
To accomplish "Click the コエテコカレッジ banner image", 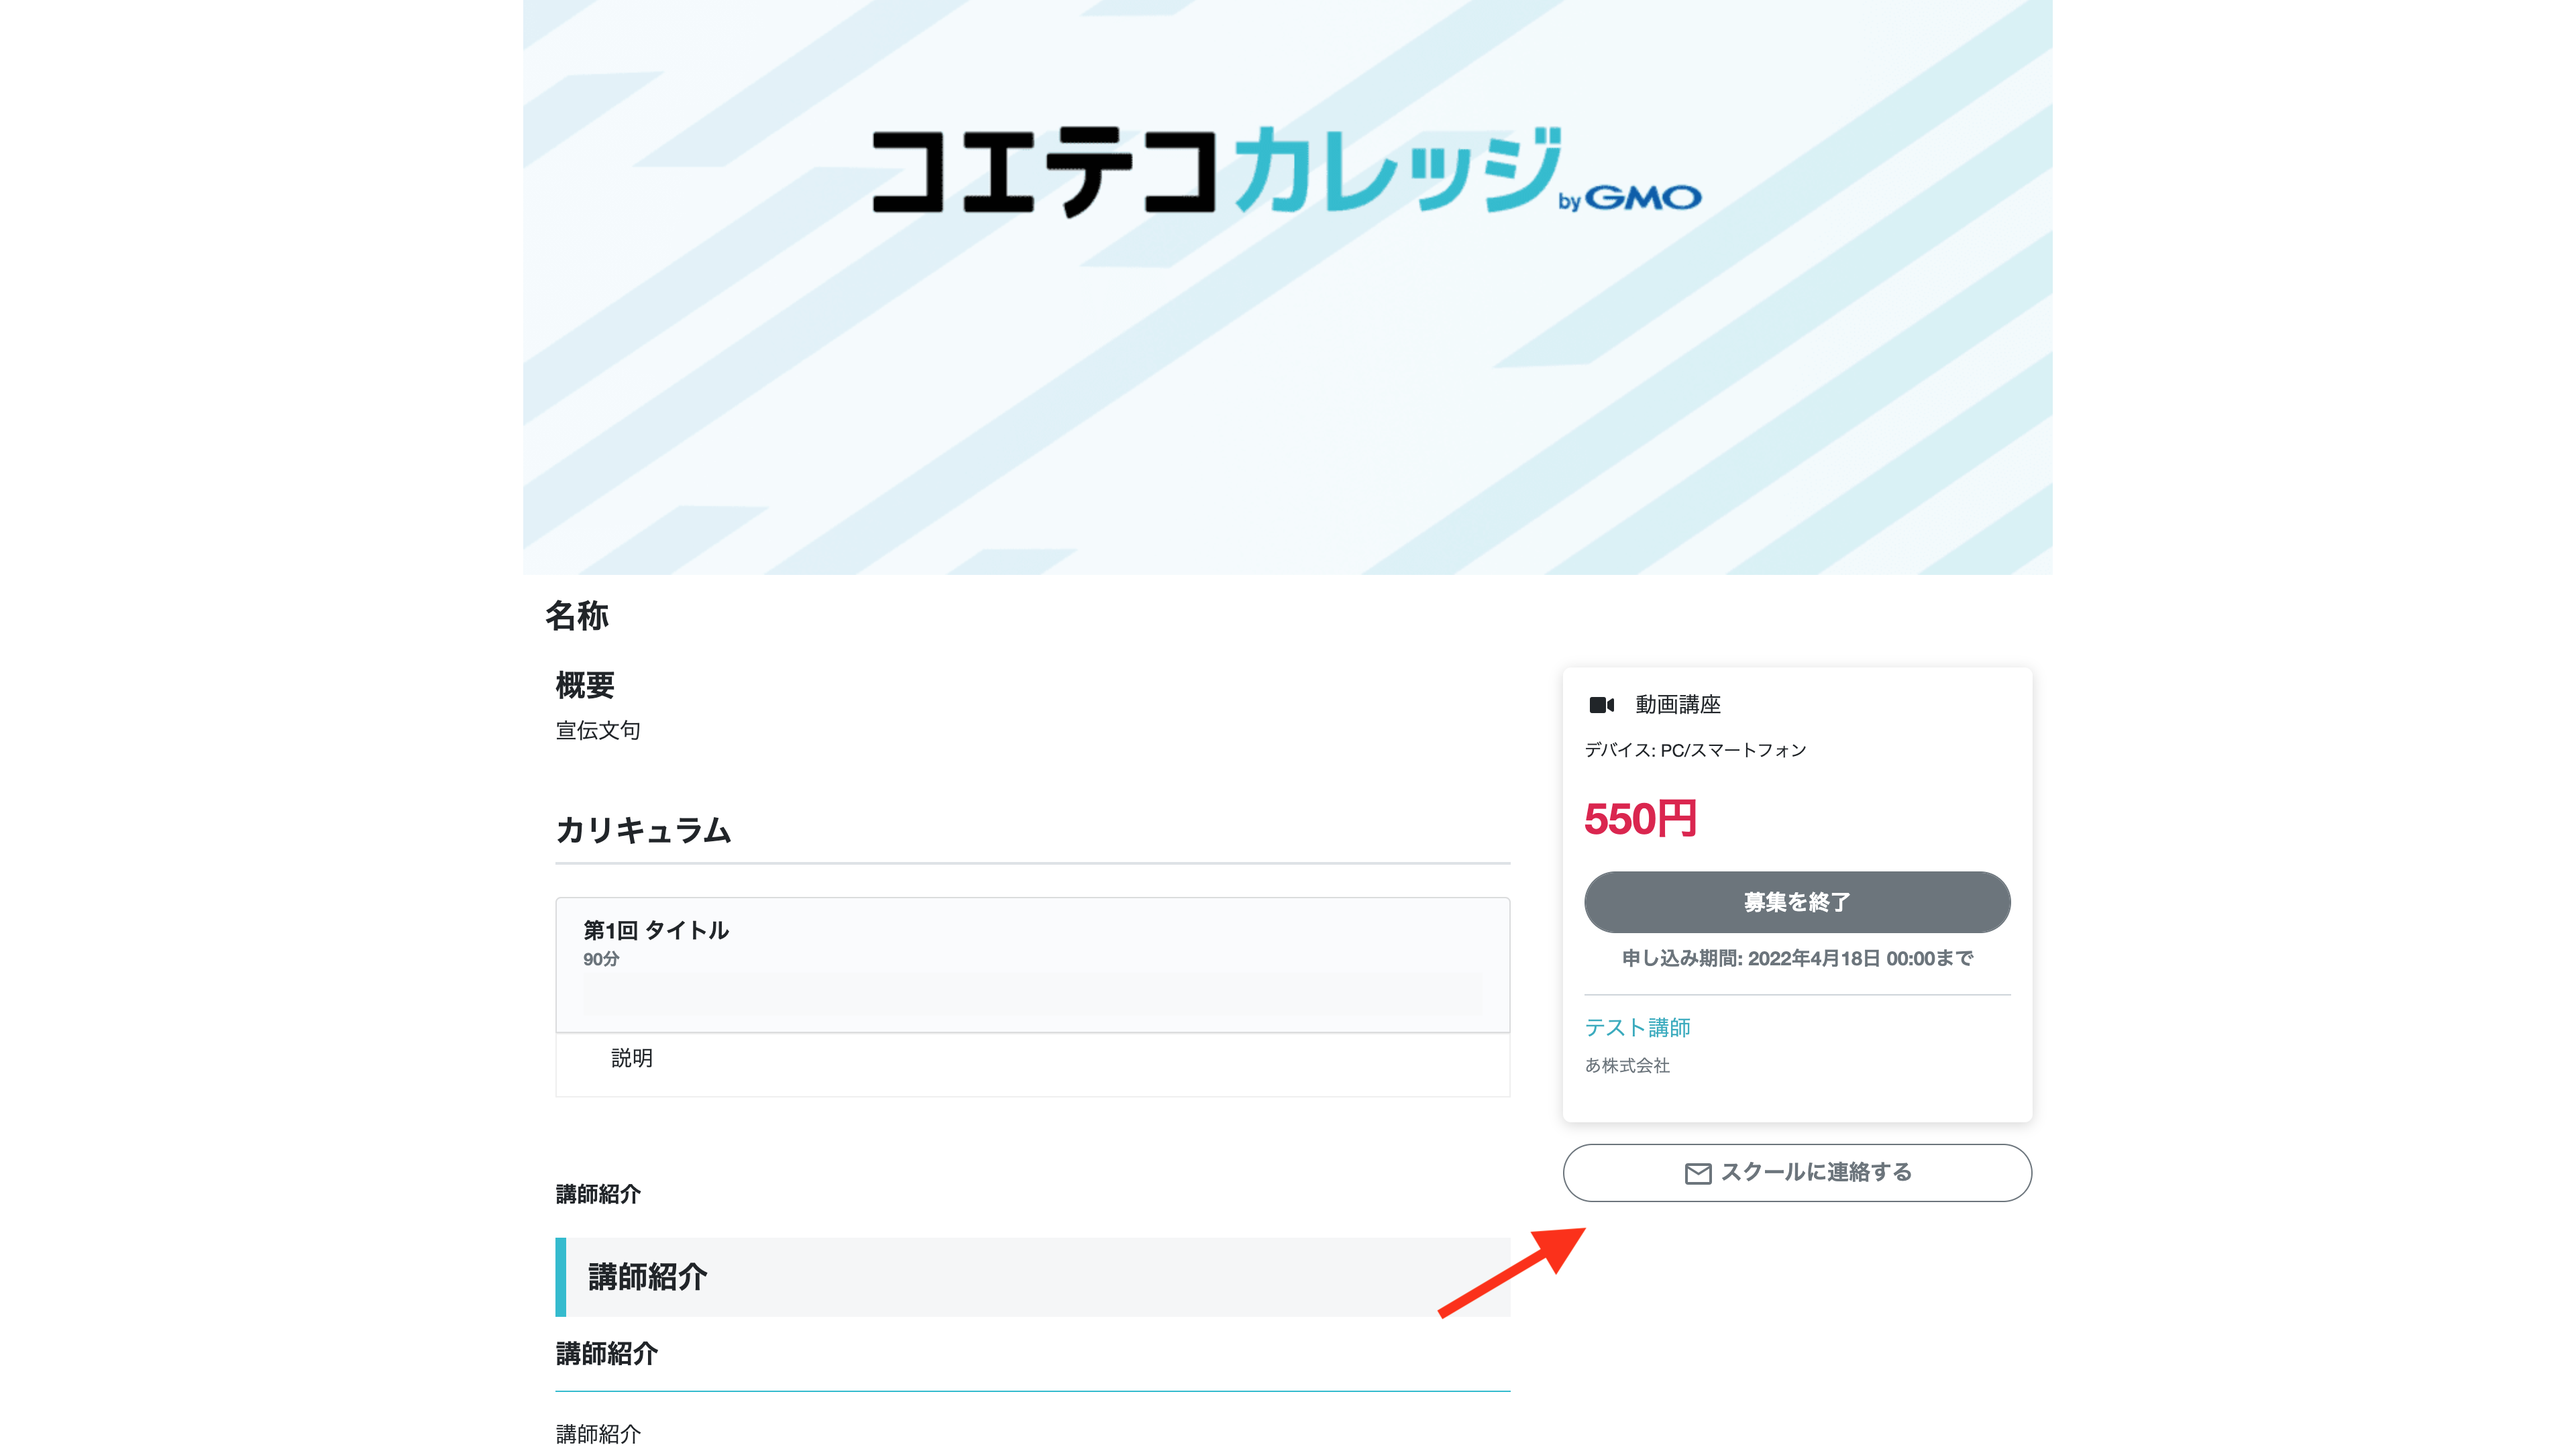I will pos(1287,287).
